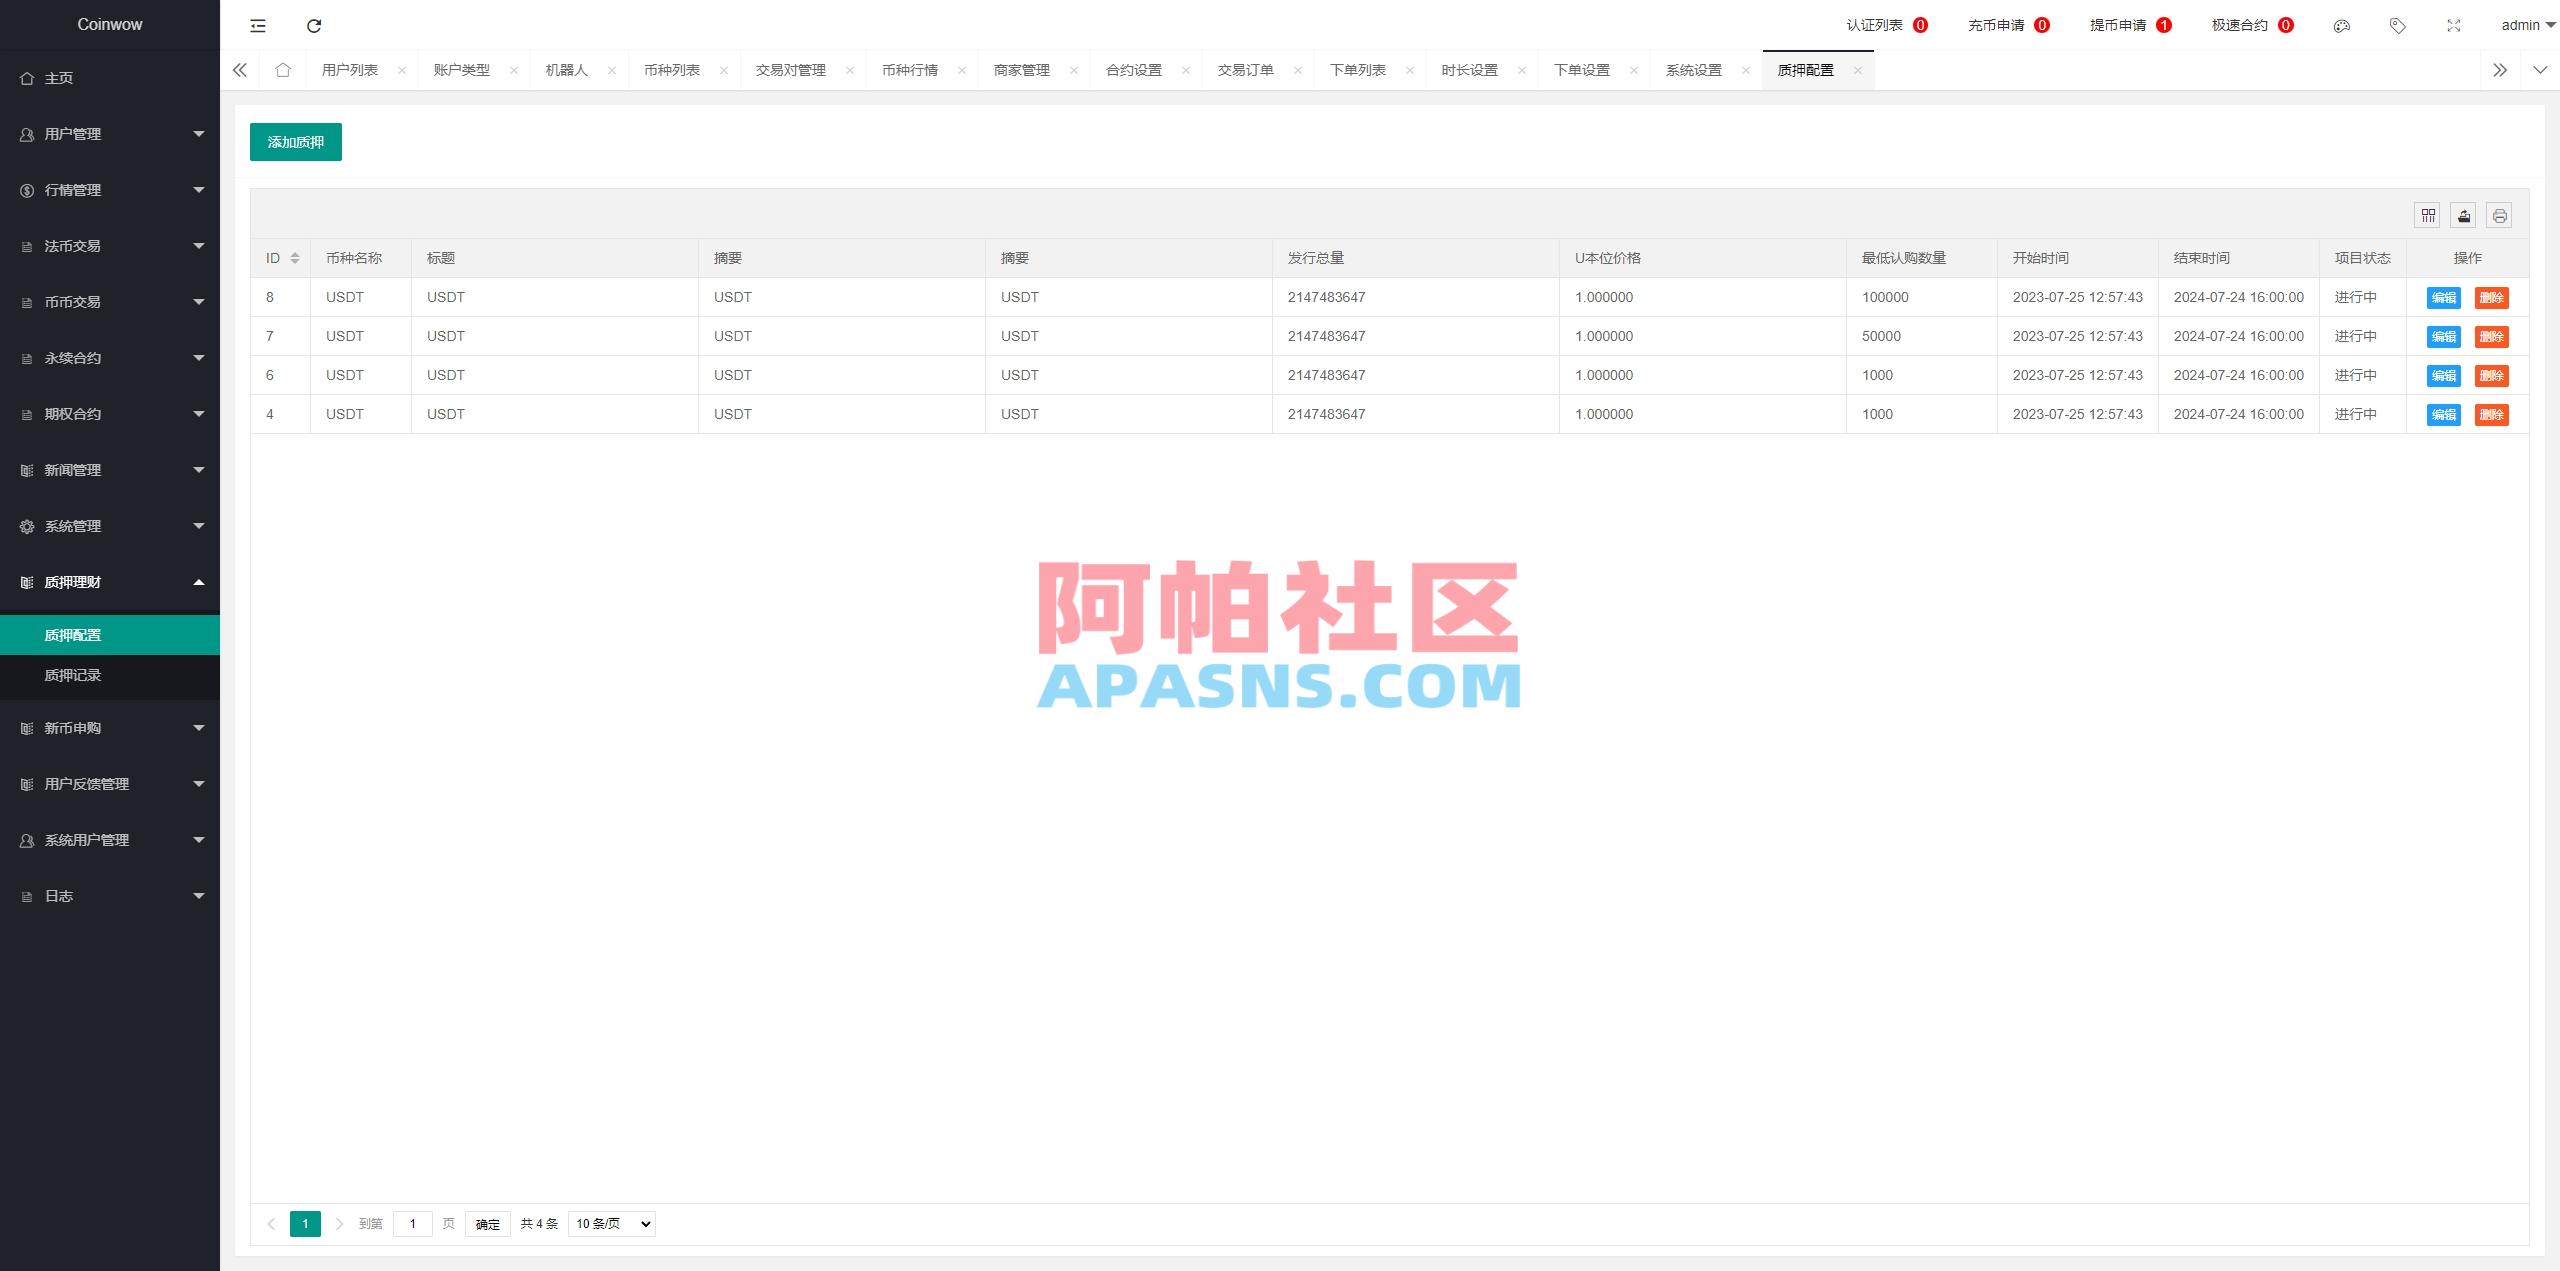This screenshot has height=1271, width=2560.
Task: Switch to the 交易对管理 tab
Action: point(791,70)
